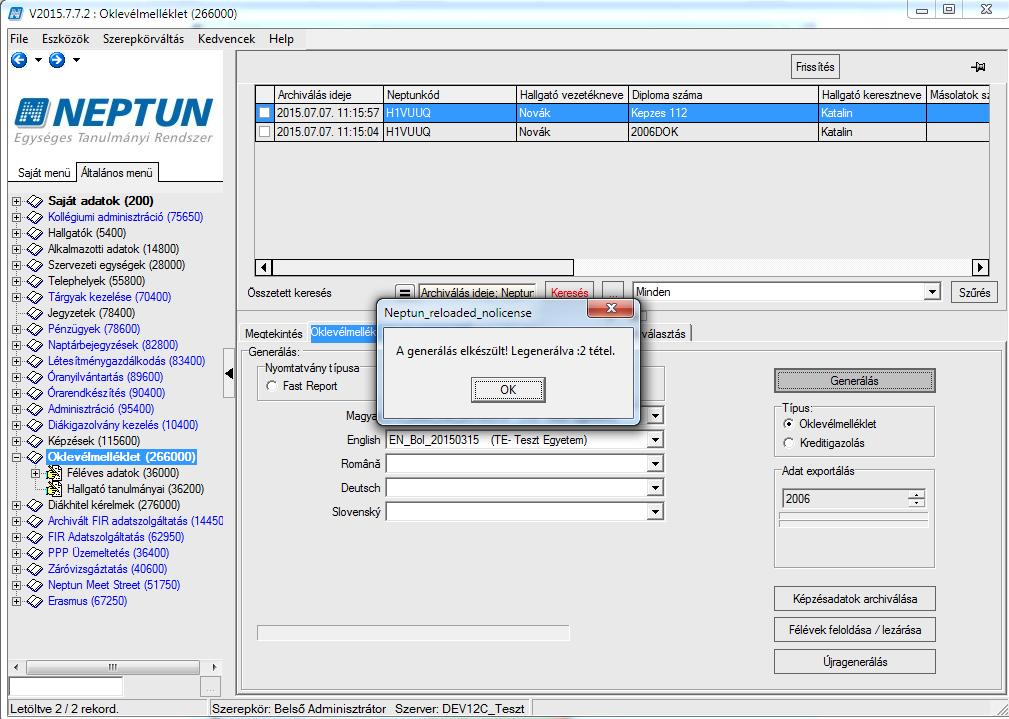Screen dimensions: 1009x719
Task: Select the Oklevélmelléklet type radio button
Action: click(x=788, y=424)
